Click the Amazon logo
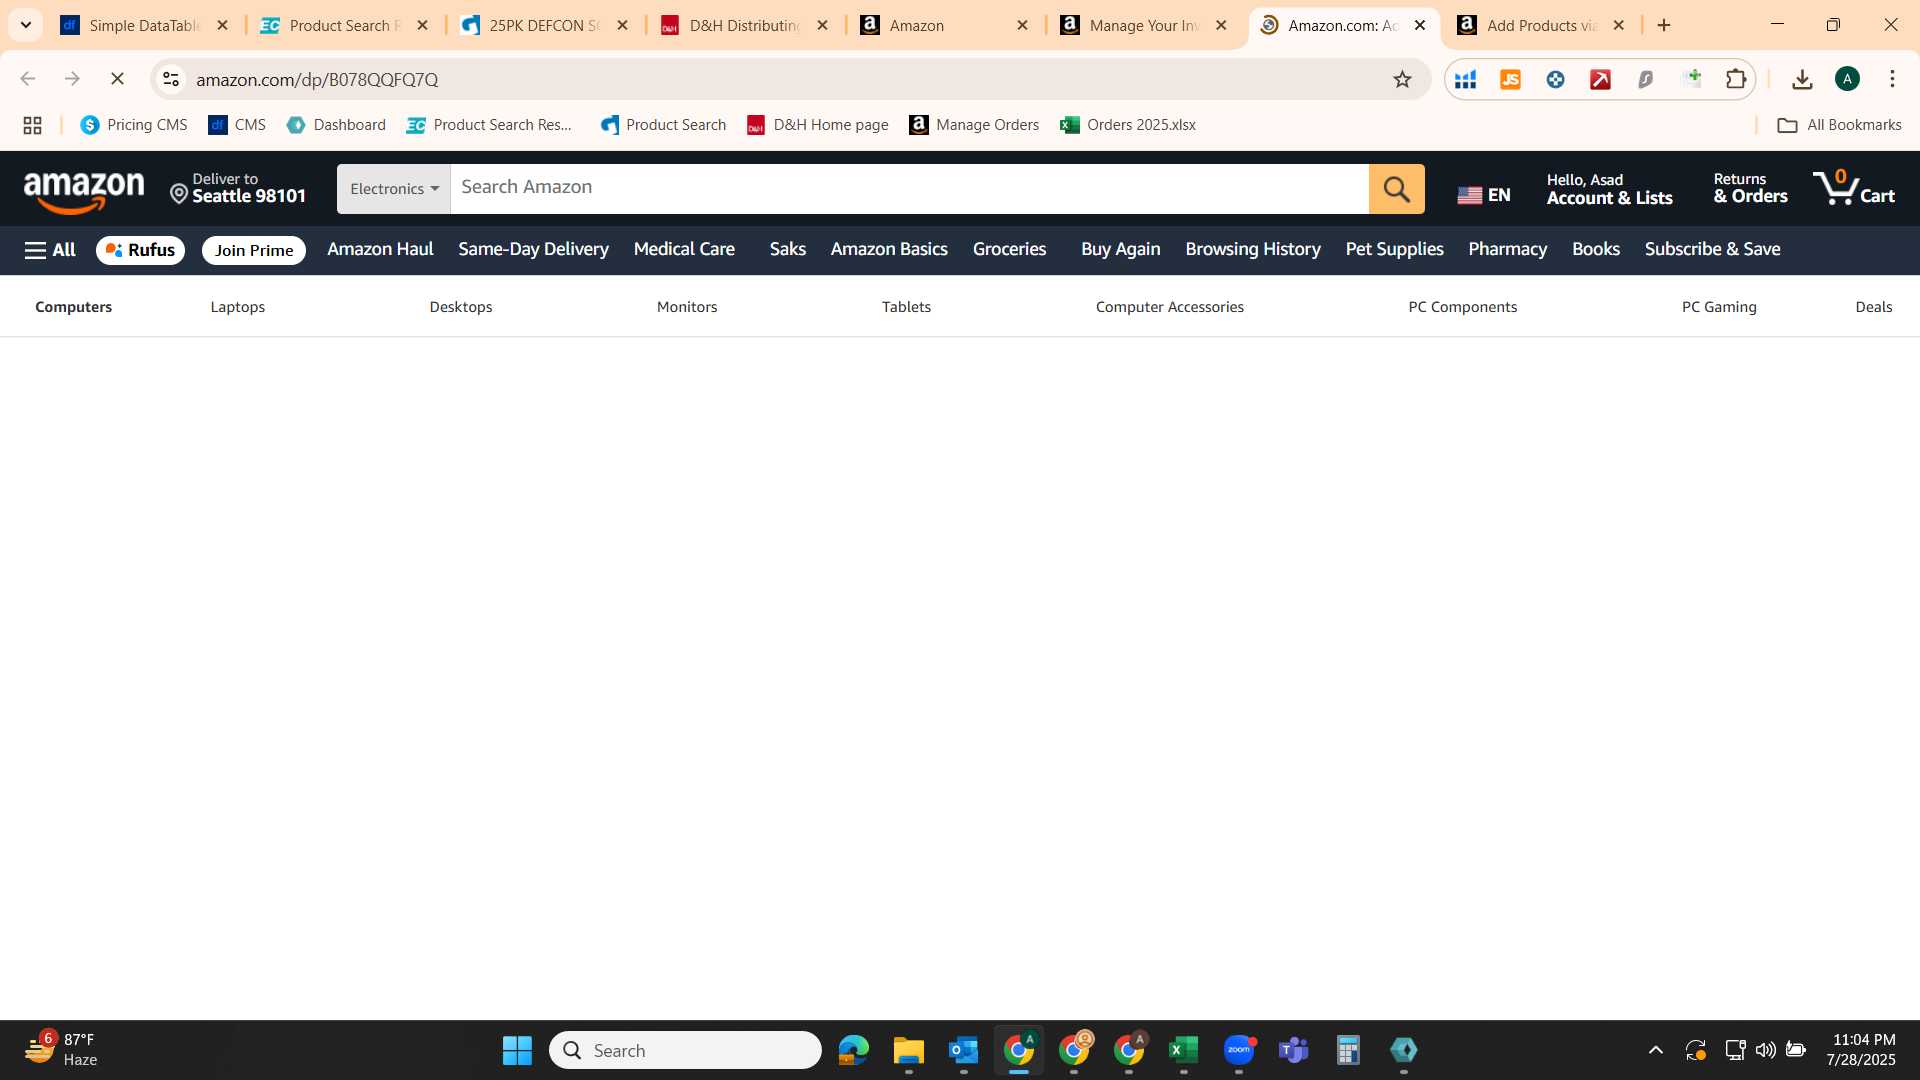The image size is (1920, 1080). click(x=84, y=191)
